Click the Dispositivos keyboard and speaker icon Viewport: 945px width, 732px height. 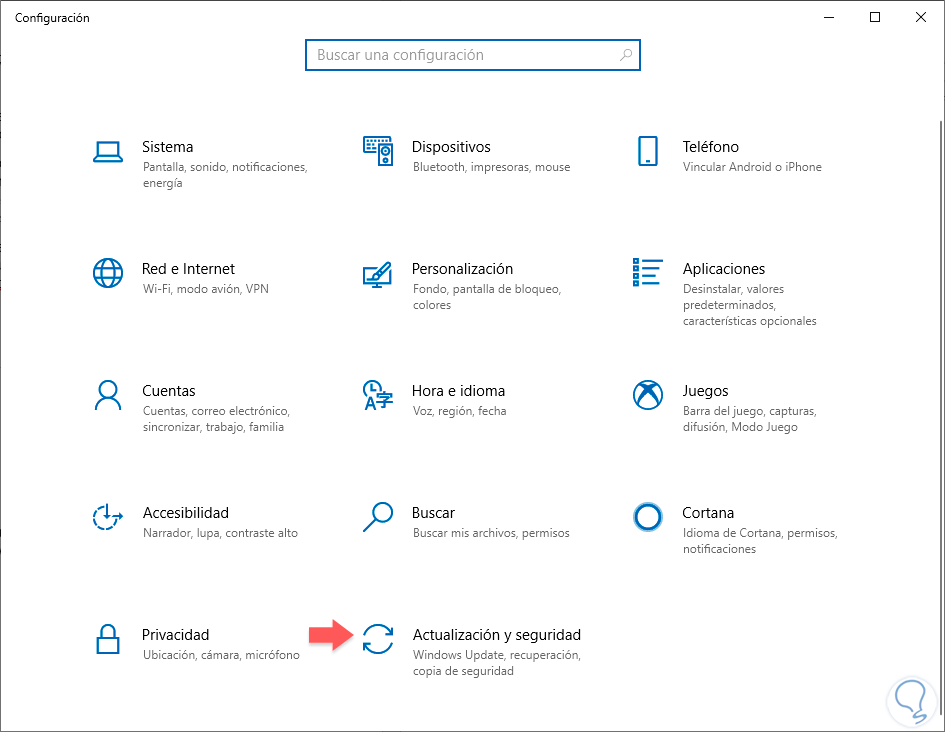(378, 151)
